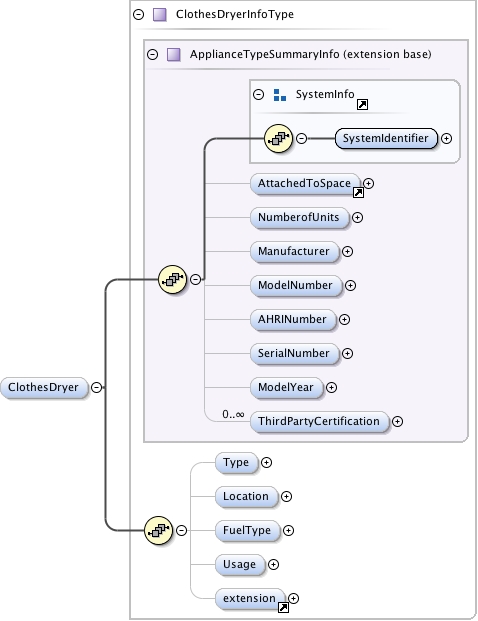The image size is (478, 621).
Task: Click the SystemInfo group title text
Action: (x=325, y=94)
